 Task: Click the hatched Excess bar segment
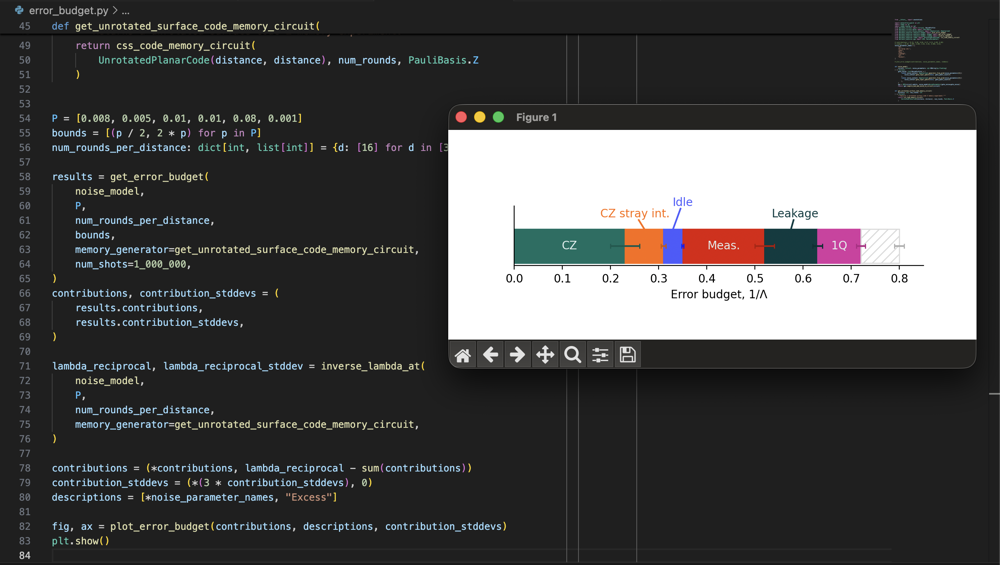pyautogui.click(x=880, y=246)
